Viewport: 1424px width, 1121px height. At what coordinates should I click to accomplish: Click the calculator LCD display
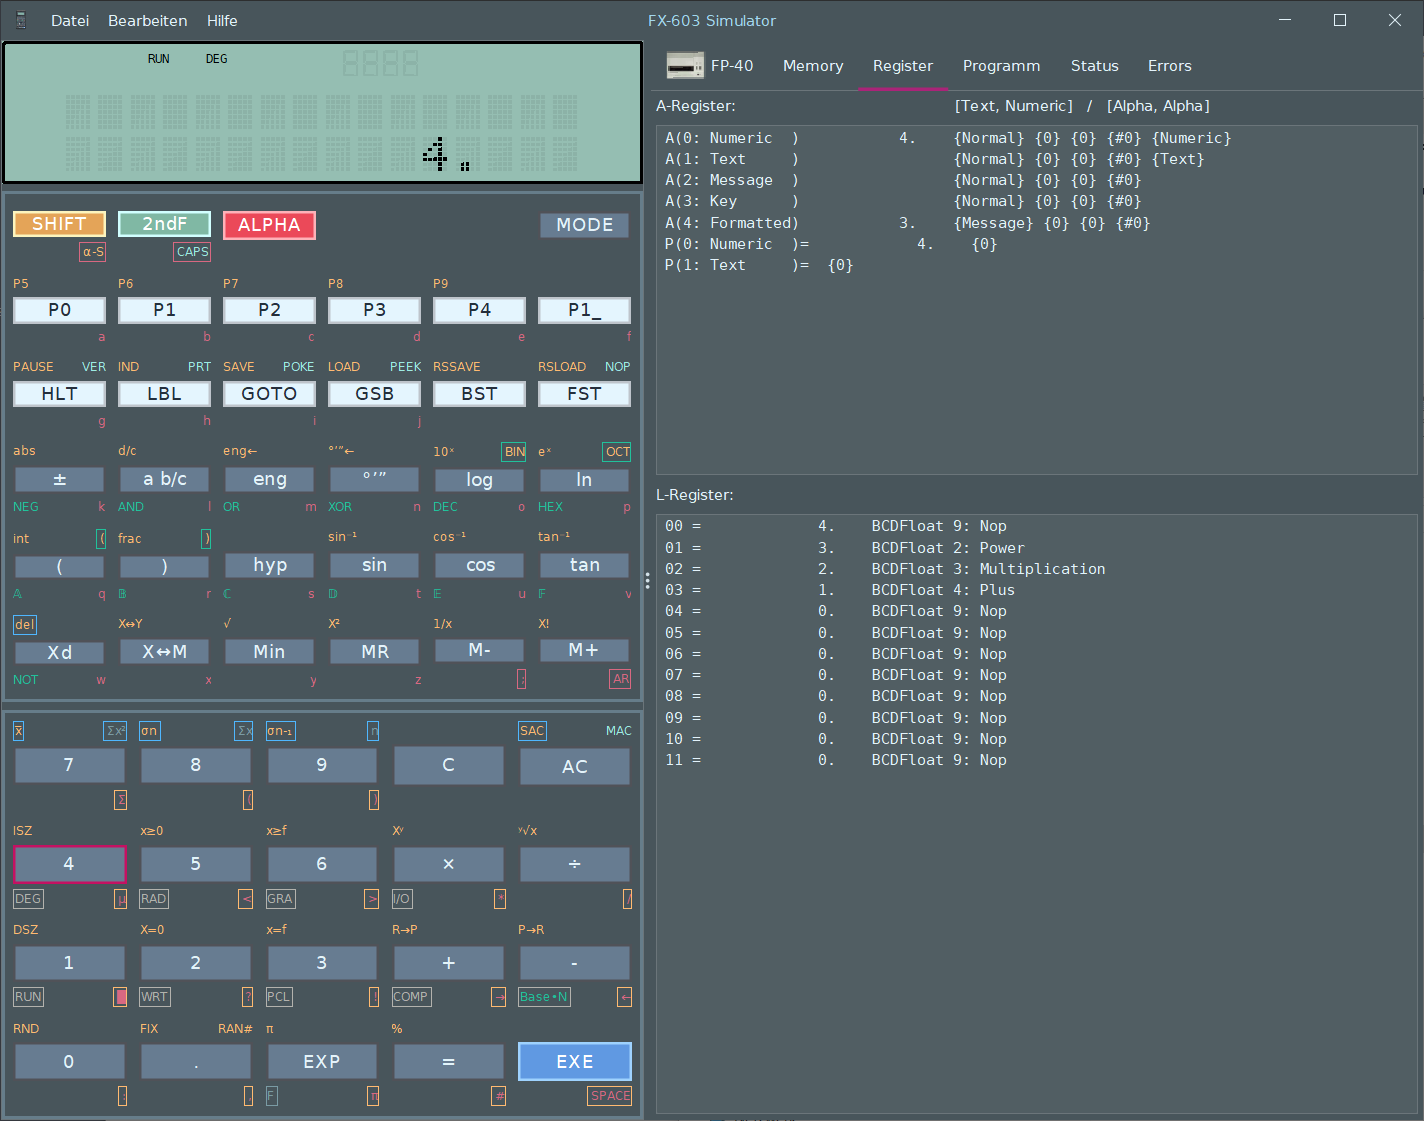click(x=322, y=113)
